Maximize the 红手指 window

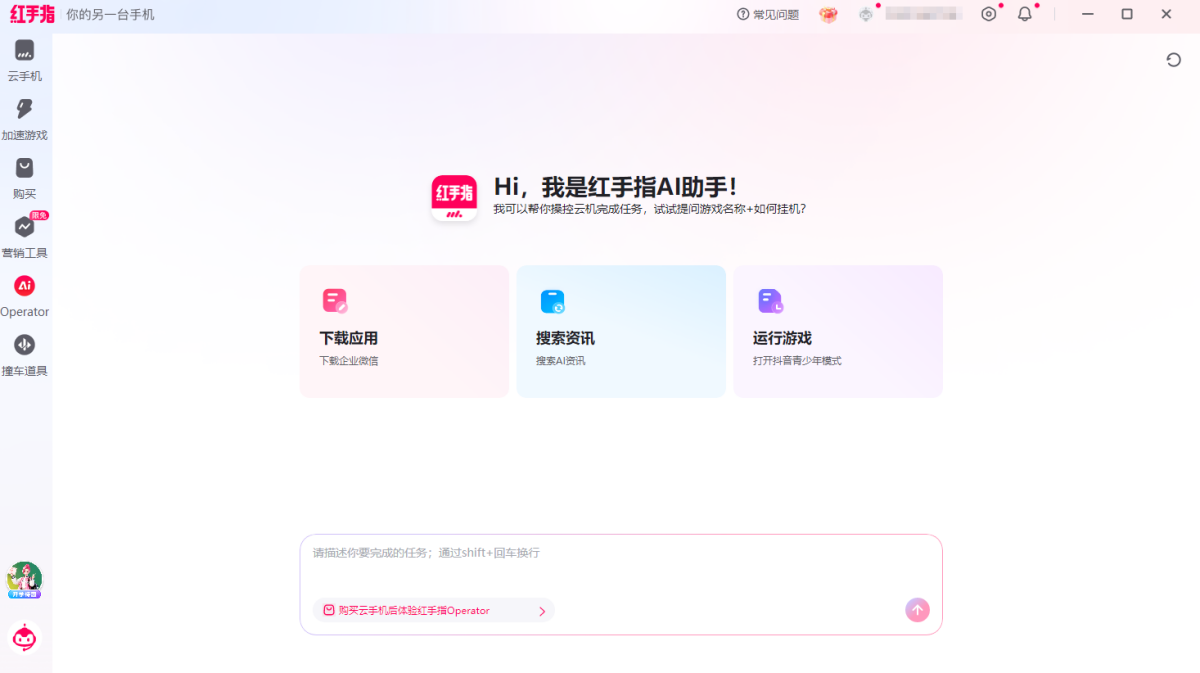point(1127,14)
